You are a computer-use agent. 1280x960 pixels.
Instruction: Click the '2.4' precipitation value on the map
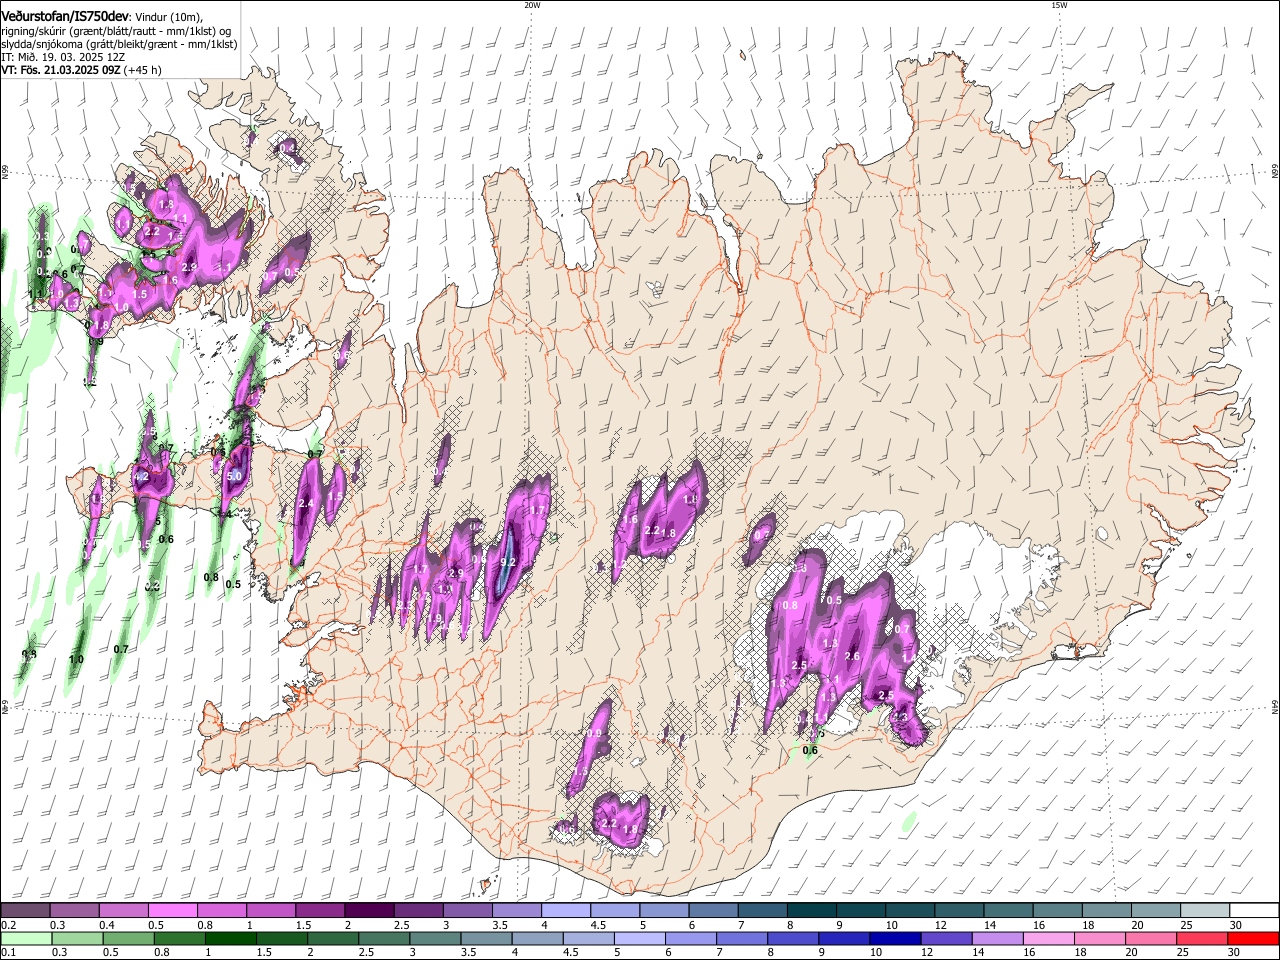click(x=306, y=503)
